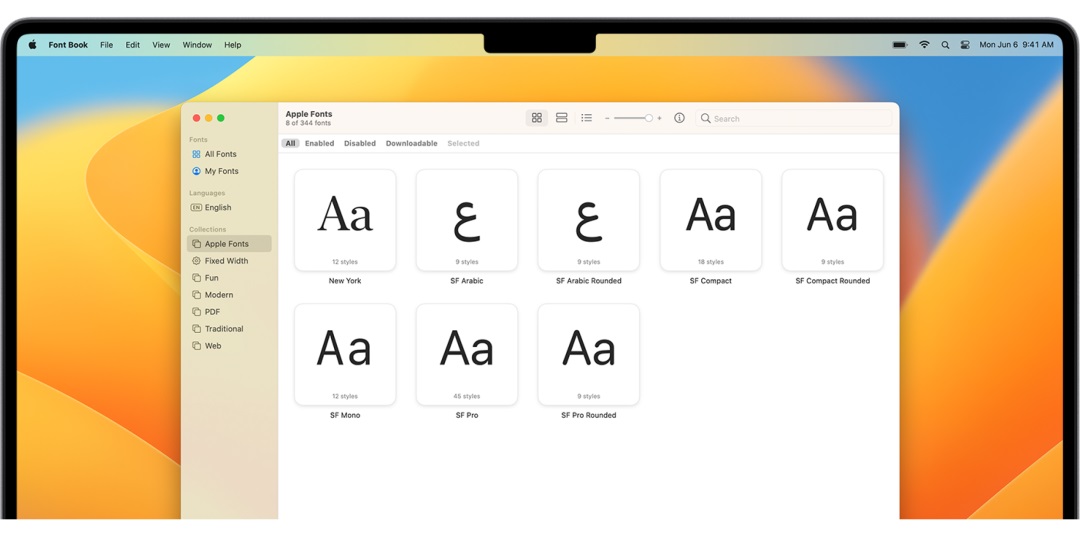
Task: Switch to grid view icon
Action: 537,118
